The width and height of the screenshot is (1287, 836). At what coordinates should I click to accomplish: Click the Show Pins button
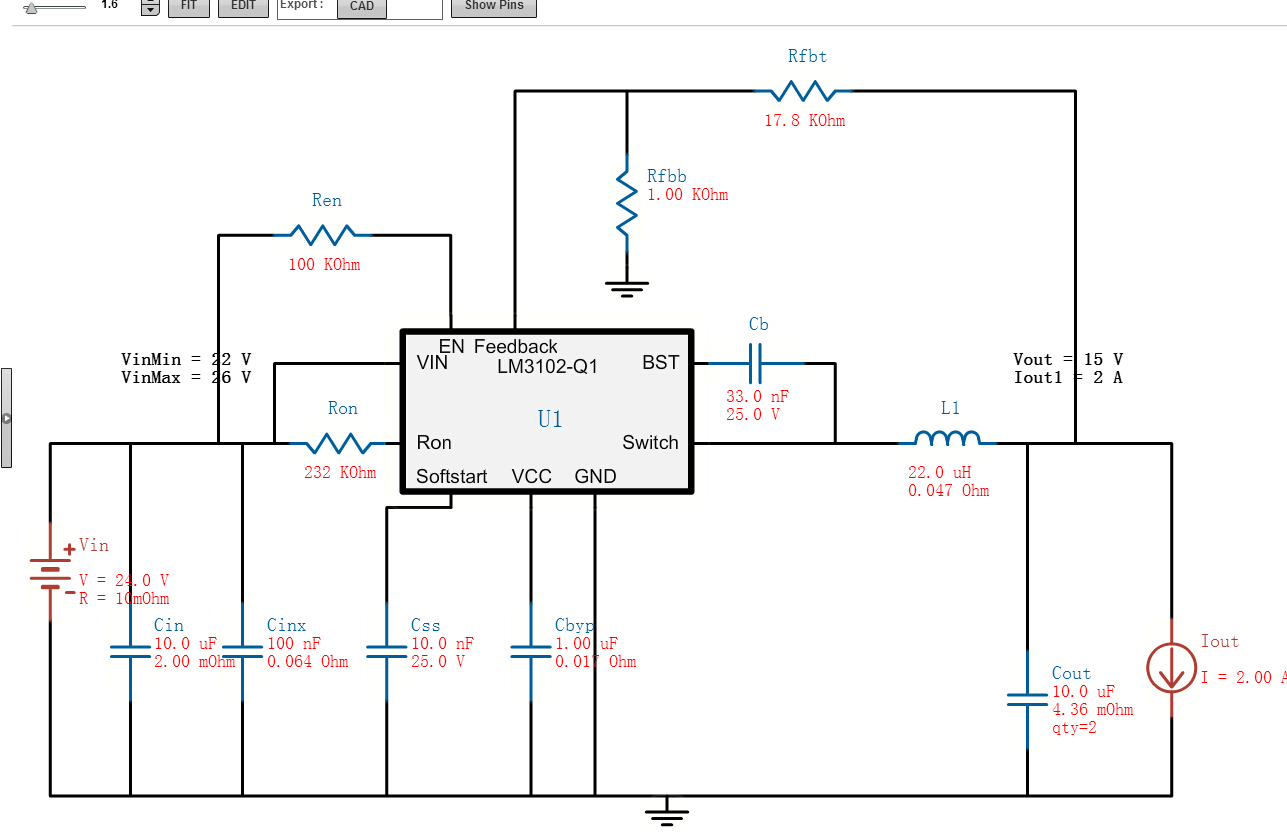494,6
